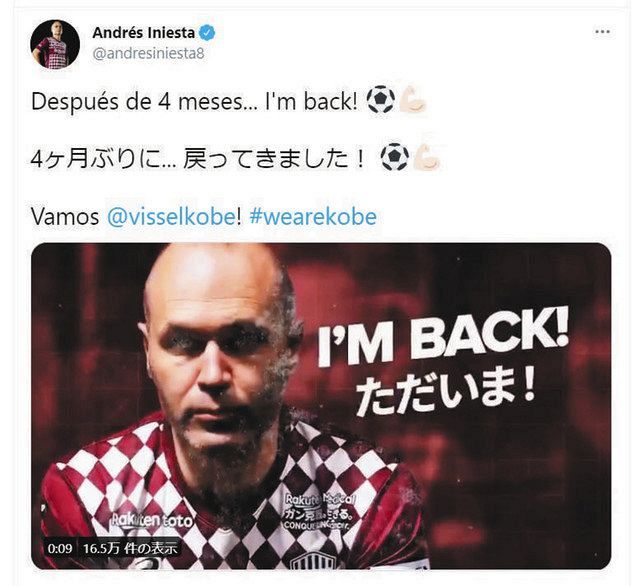Open the tweet's three-dot more menu
The image size is (640, 586).
pos(602,32)
